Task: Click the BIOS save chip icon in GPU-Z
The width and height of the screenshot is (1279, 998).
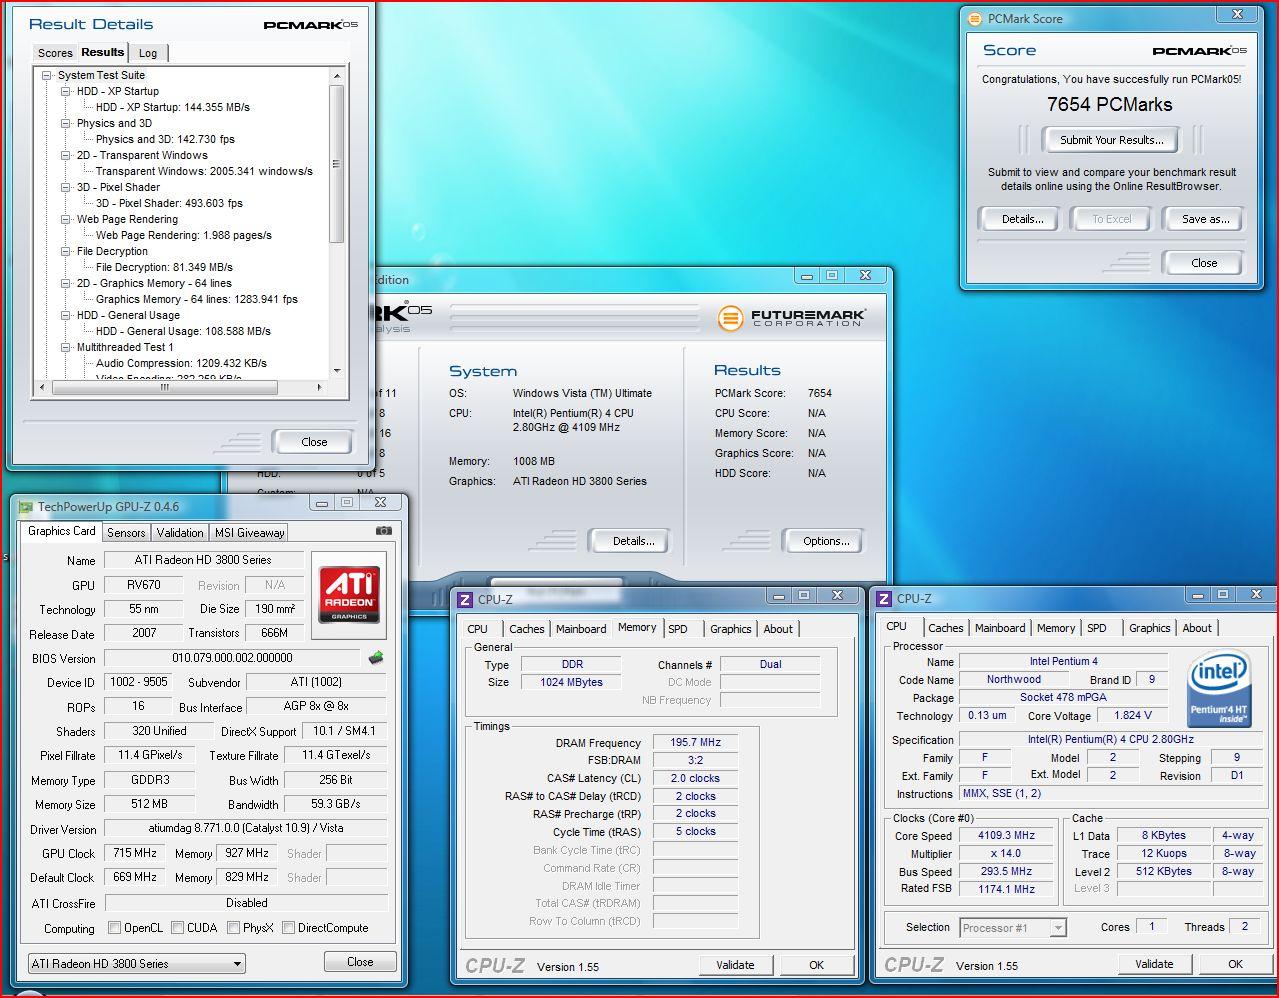Action: [376, 658]
